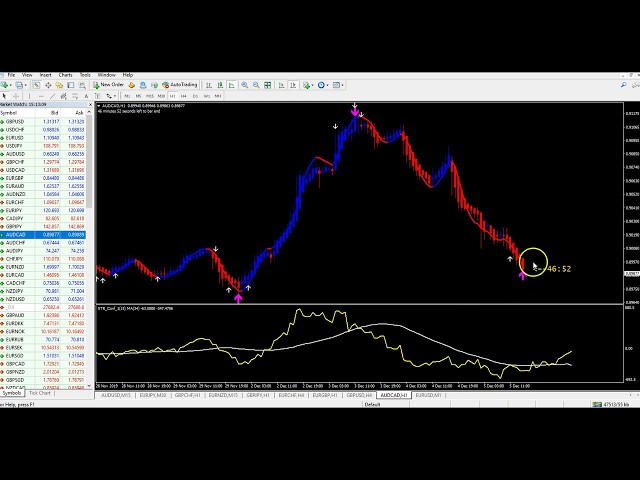Switch chart to candlestick display icon
640x480 pixels.
click(221, 85)
